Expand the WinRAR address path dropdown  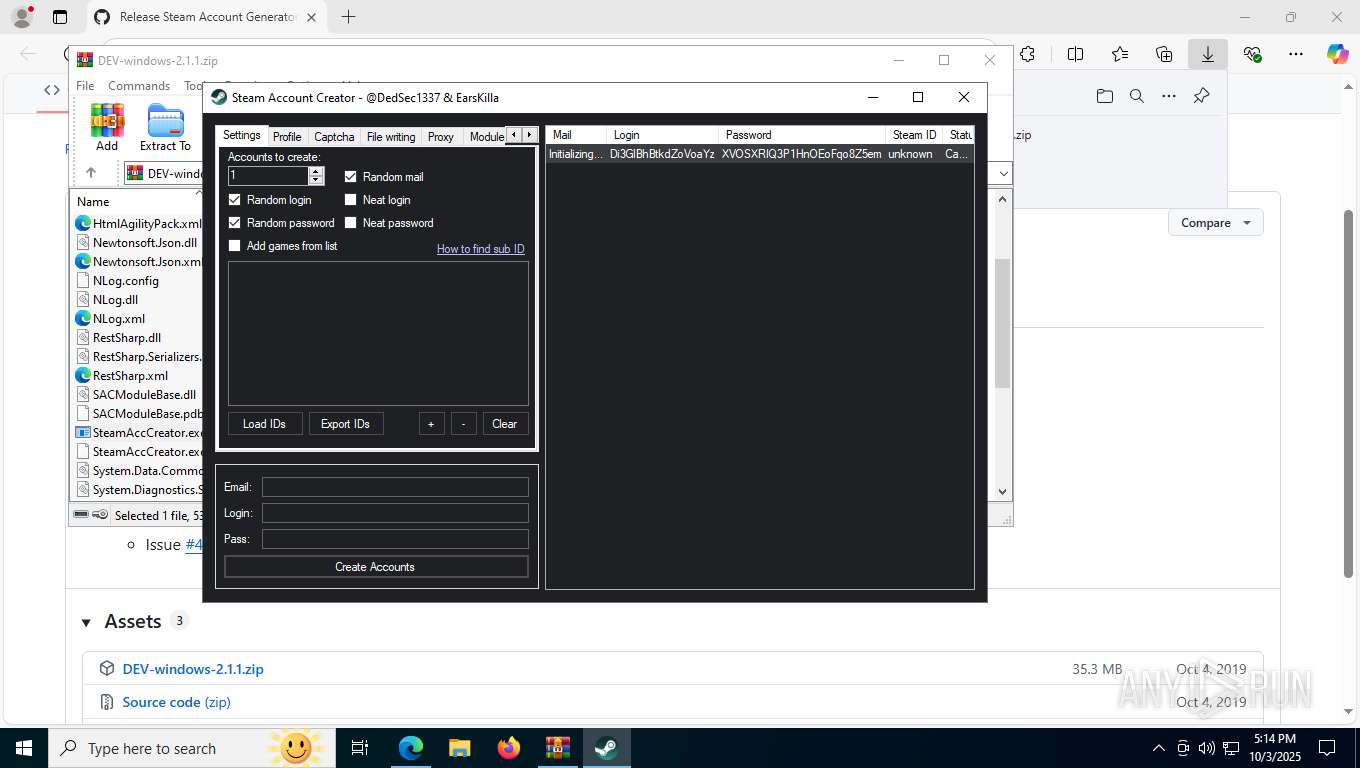coord(1004,173)
